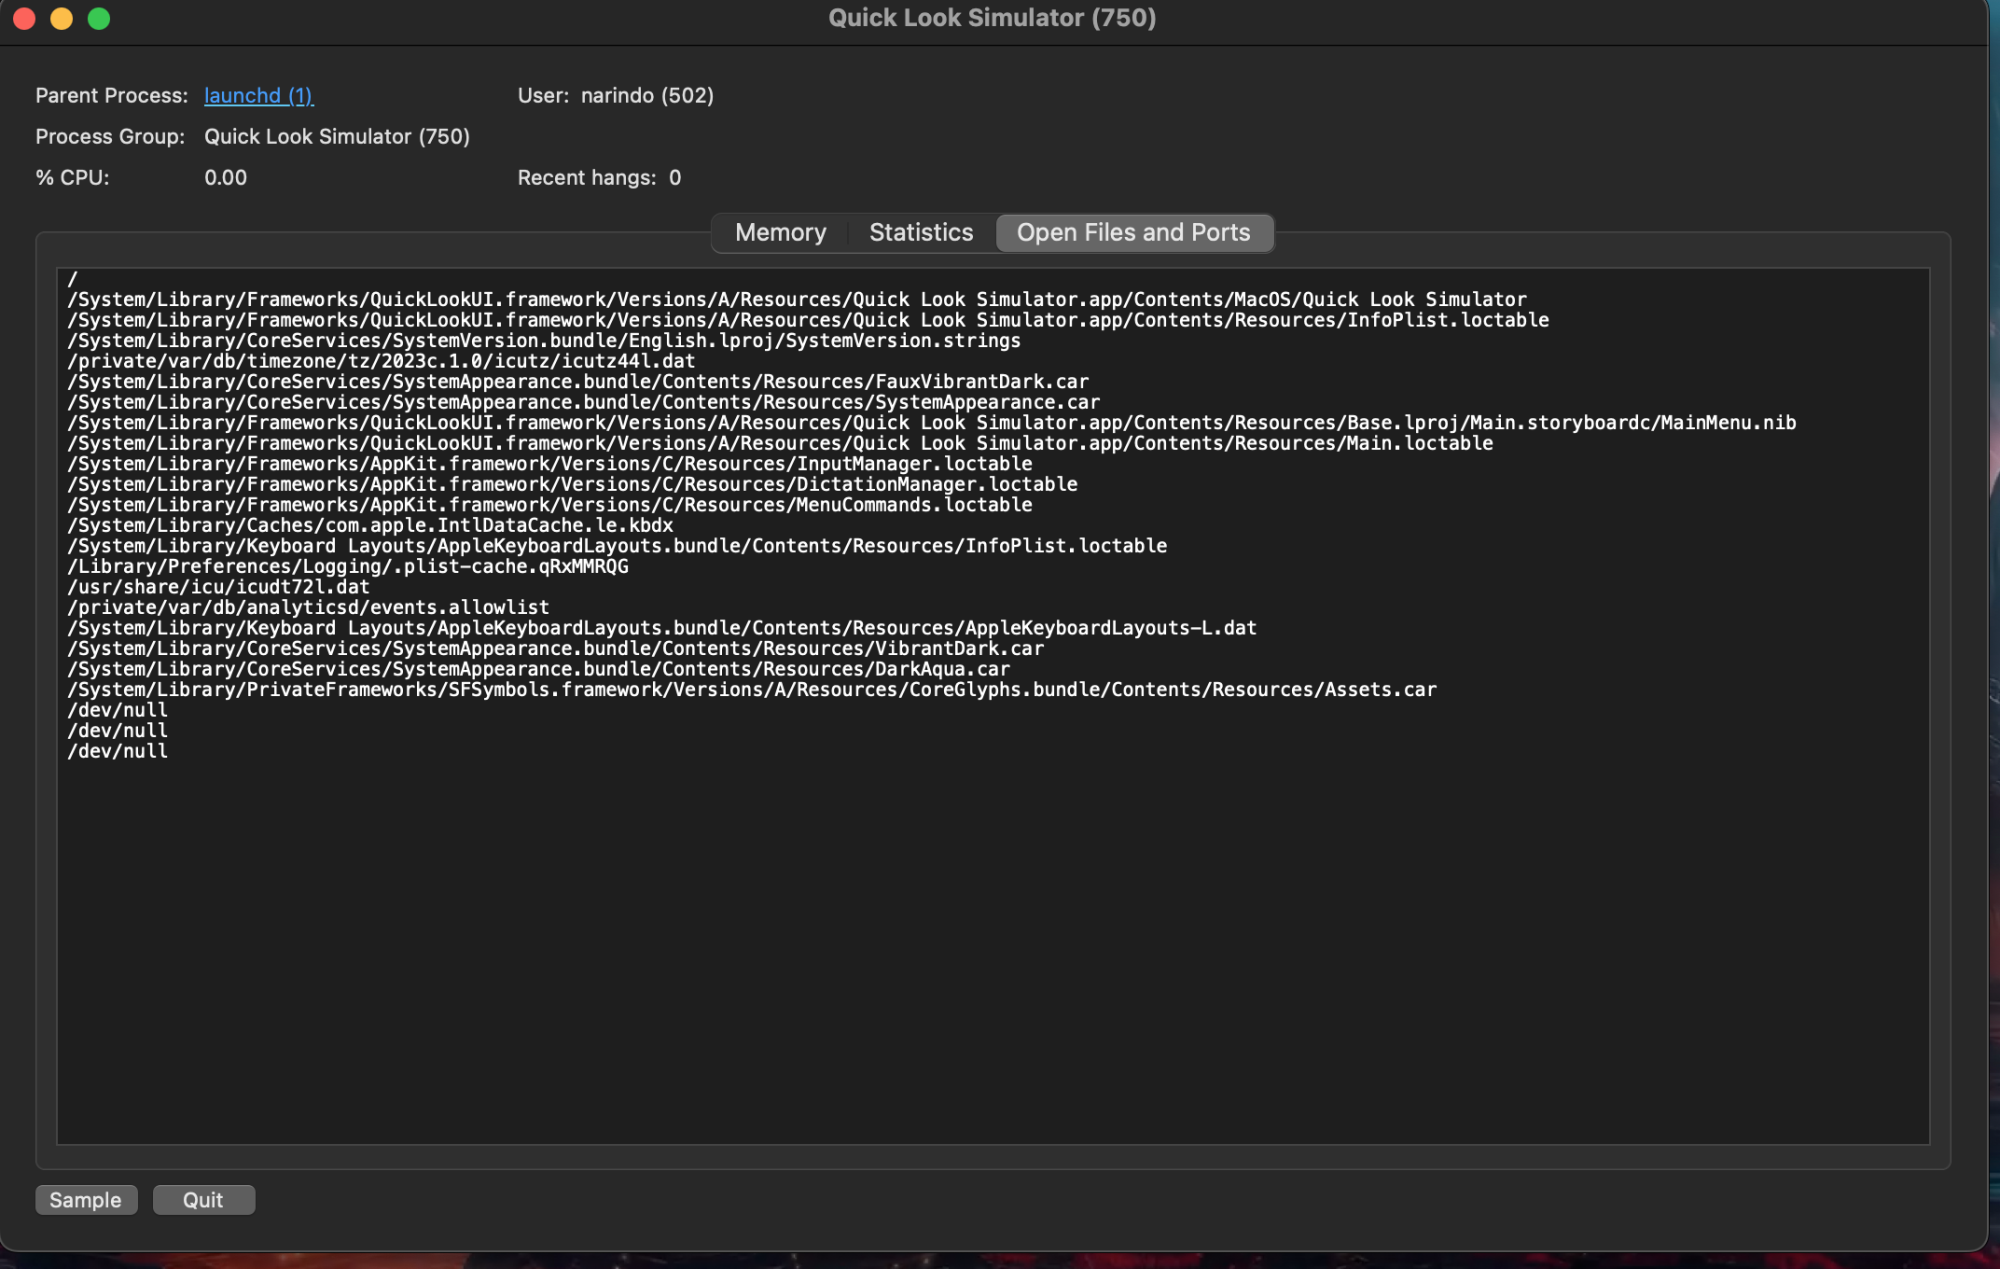Image resolution: width=2000 pixels, height=1269 pixels.
Task: Switch to the Memory tab
Action: [780, 232]
